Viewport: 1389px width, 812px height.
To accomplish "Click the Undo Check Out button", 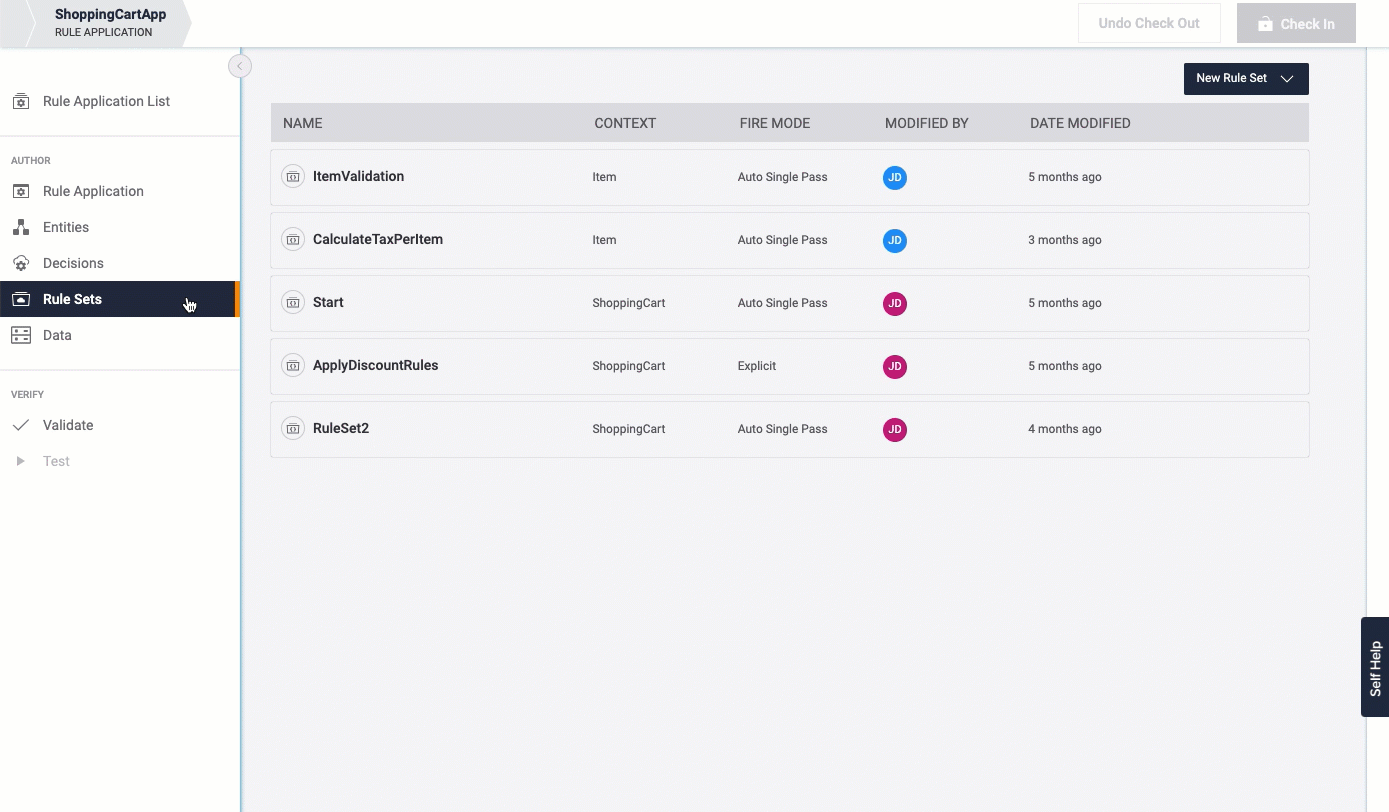I will [1148, 23].
